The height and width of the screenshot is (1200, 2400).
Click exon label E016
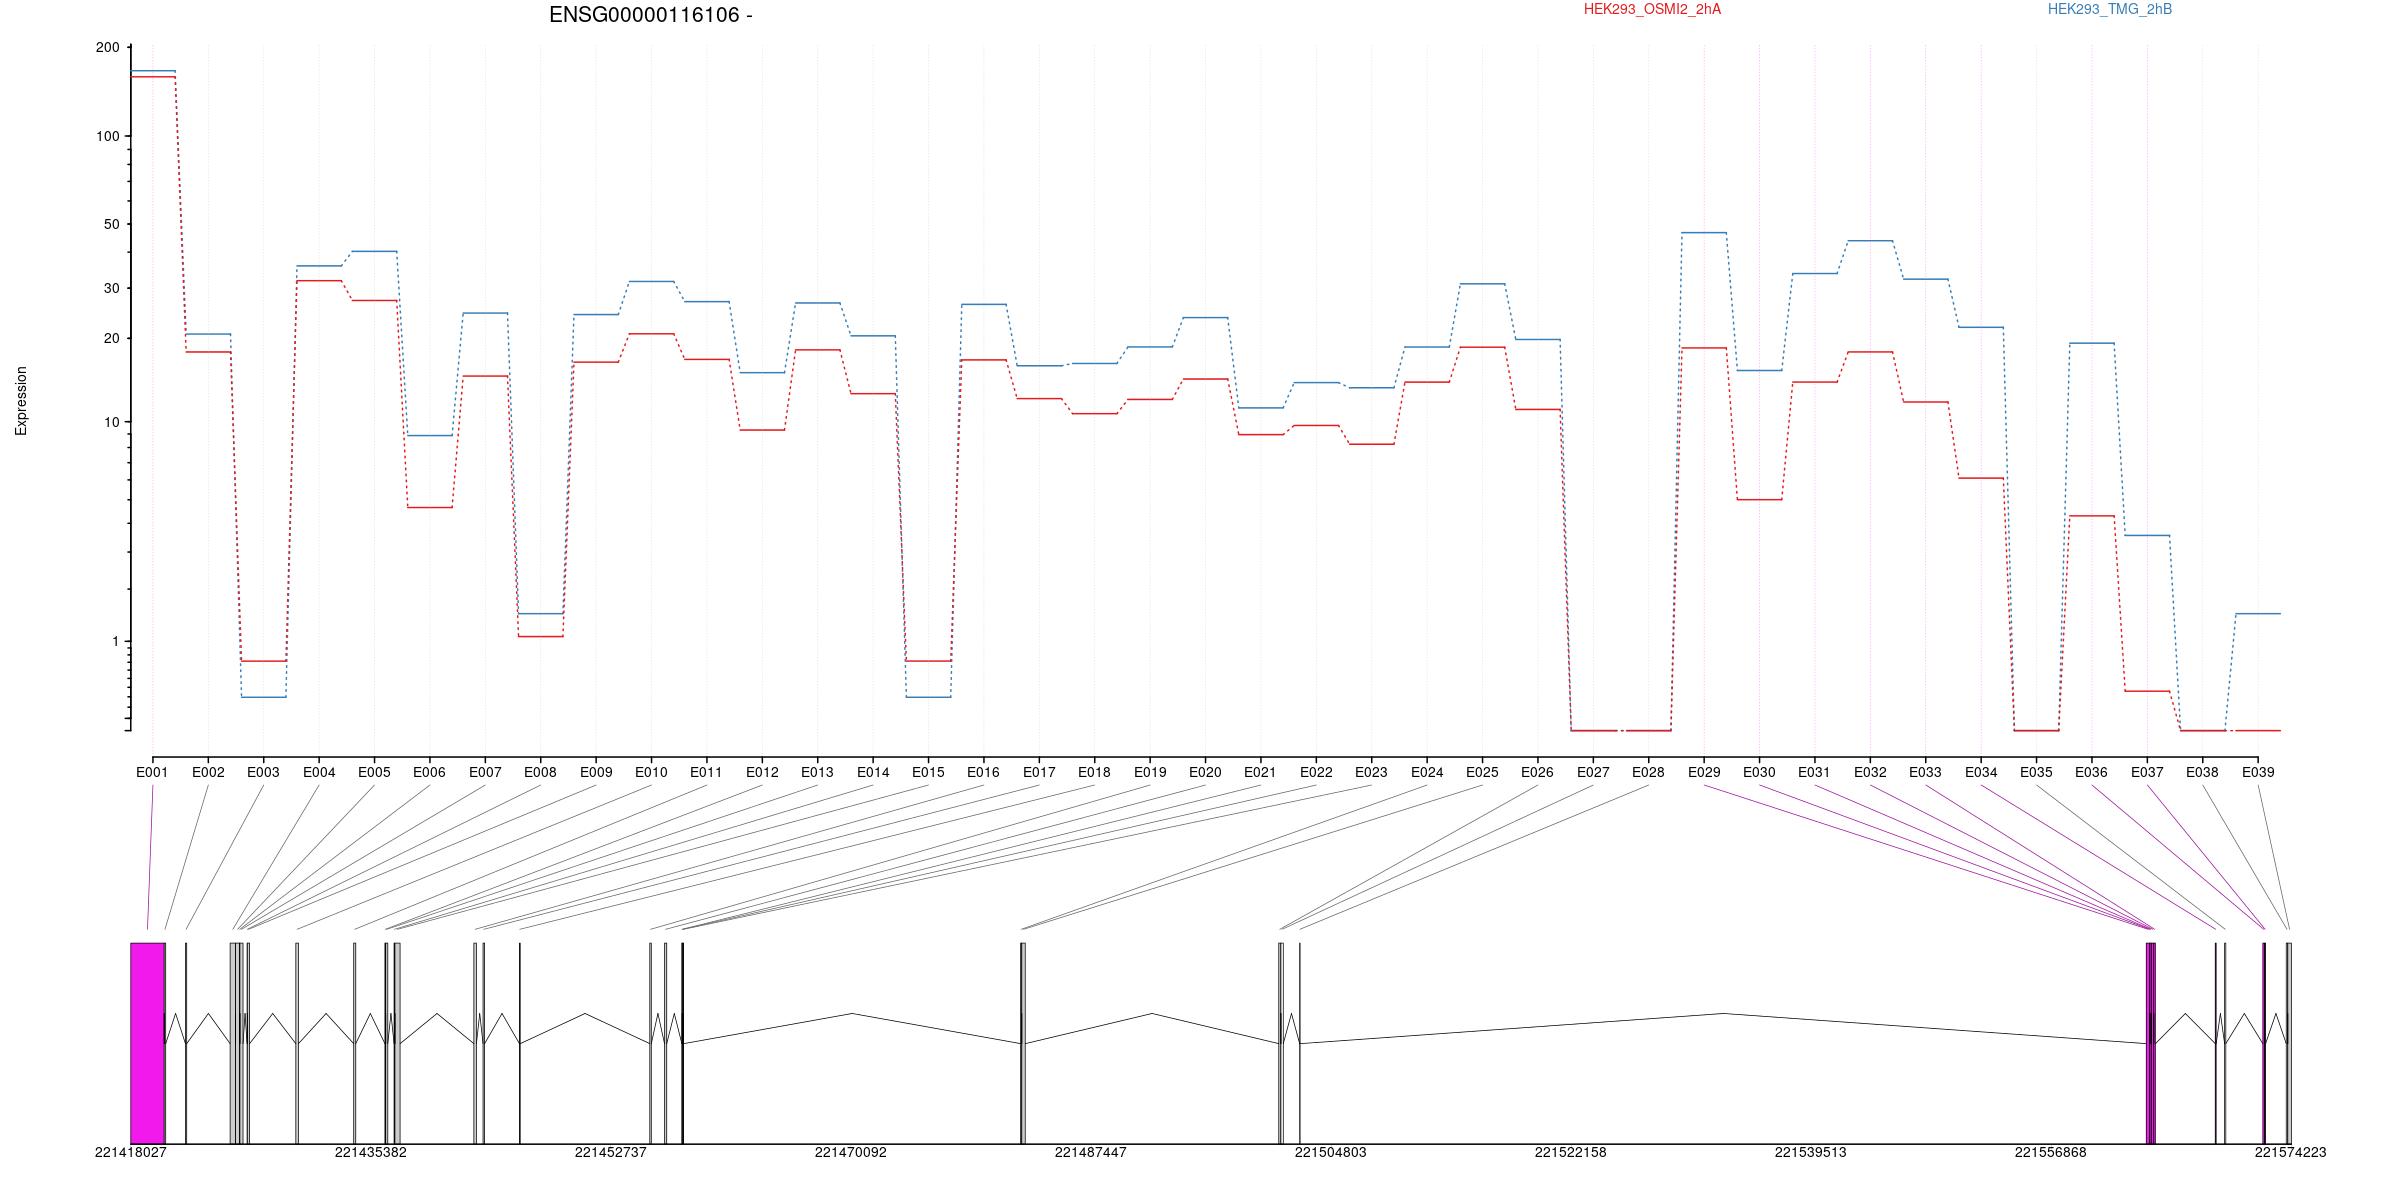point(983,772)
